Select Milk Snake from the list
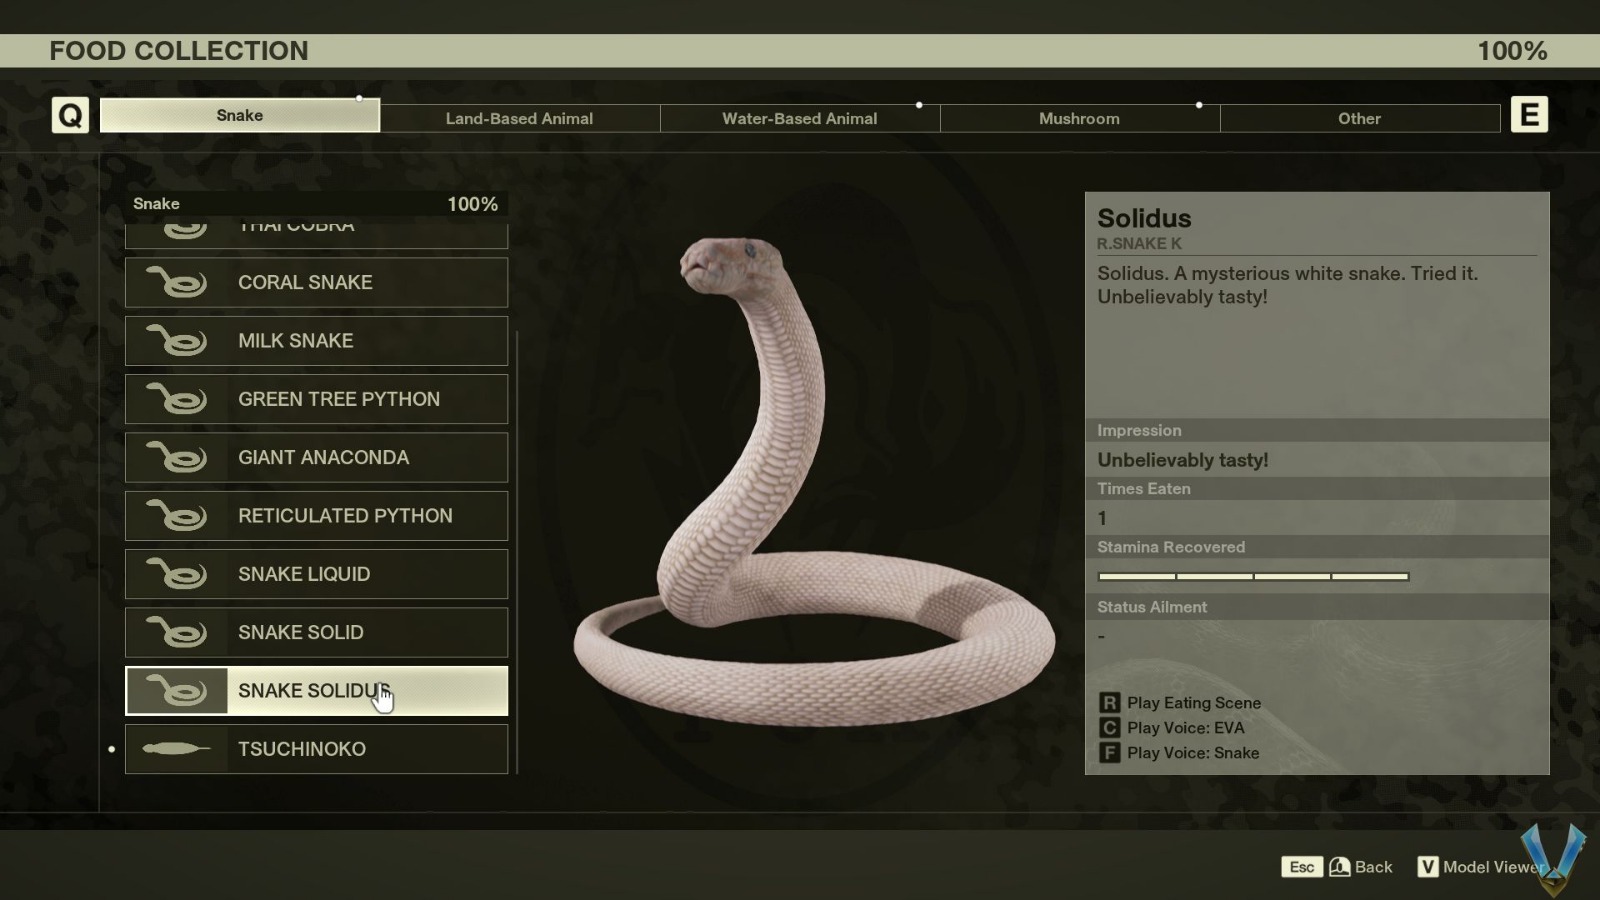 pos(316,341)
